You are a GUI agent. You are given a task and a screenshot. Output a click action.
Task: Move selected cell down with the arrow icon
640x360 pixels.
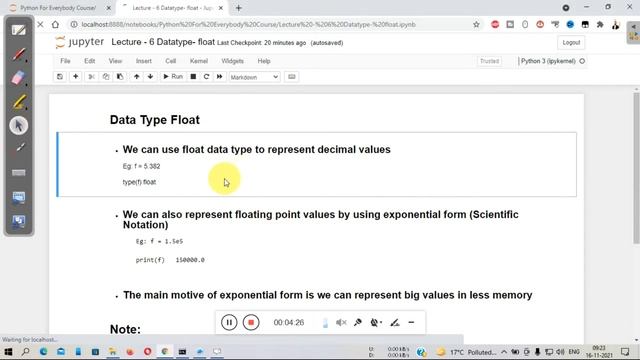tap(150, 77)
